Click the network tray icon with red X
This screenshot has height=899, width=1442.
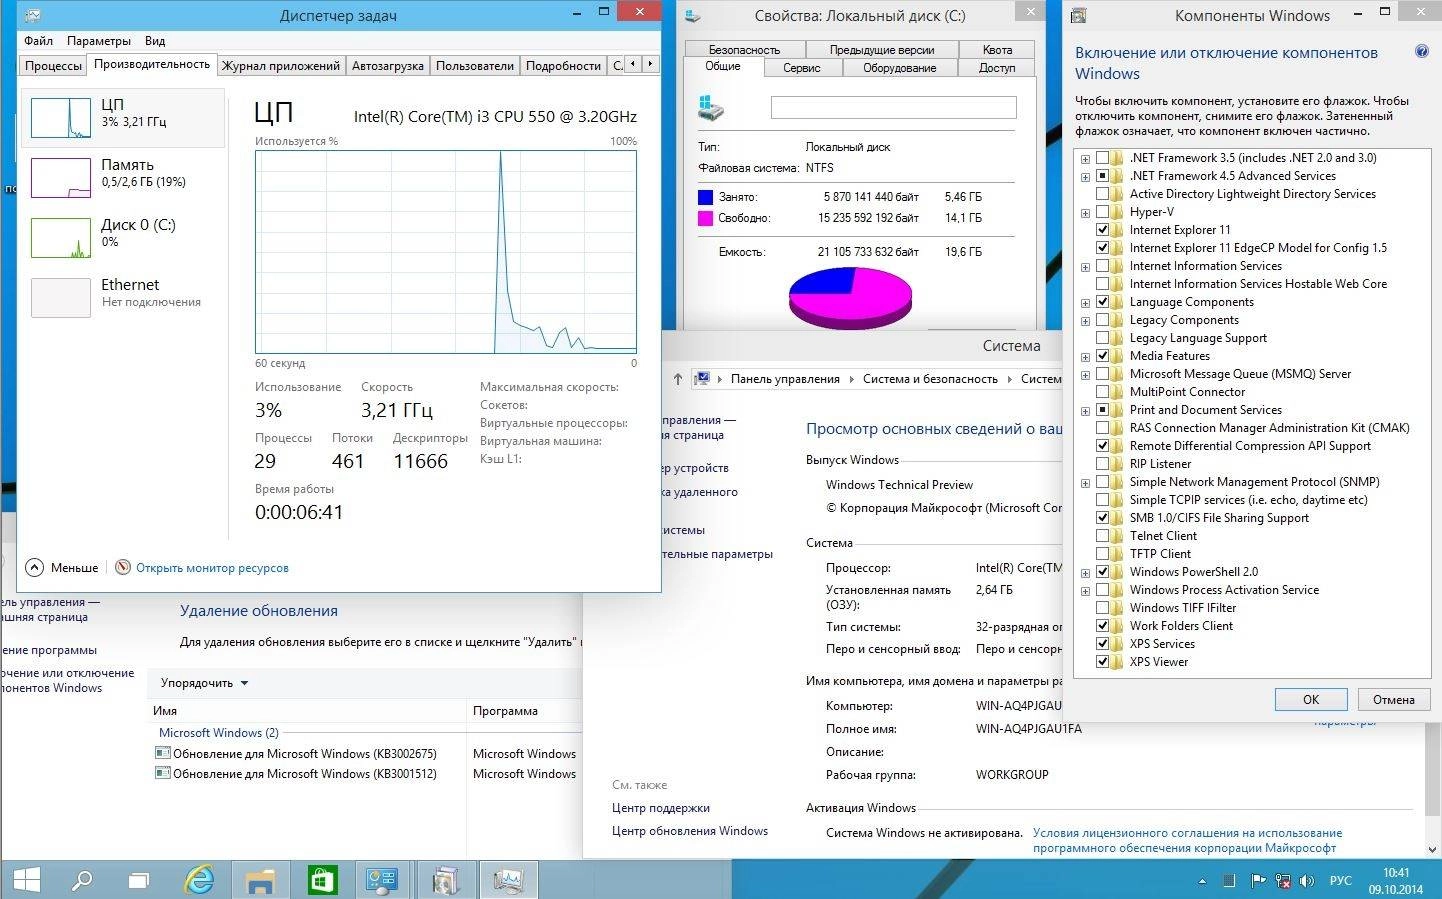click(x=1283, y=881)
